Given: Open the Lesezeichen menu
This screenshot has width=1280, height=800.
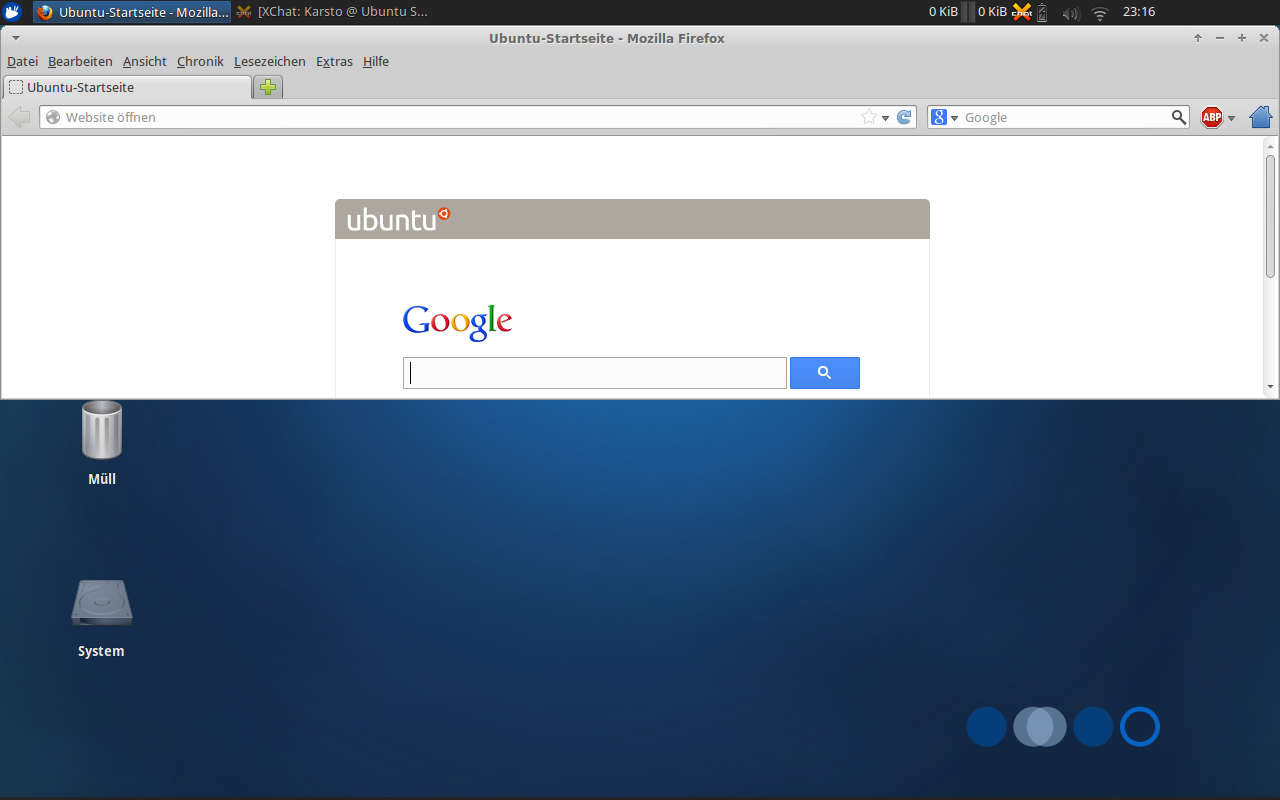Looking at the screenshot, I should click(x=270, y=61).
